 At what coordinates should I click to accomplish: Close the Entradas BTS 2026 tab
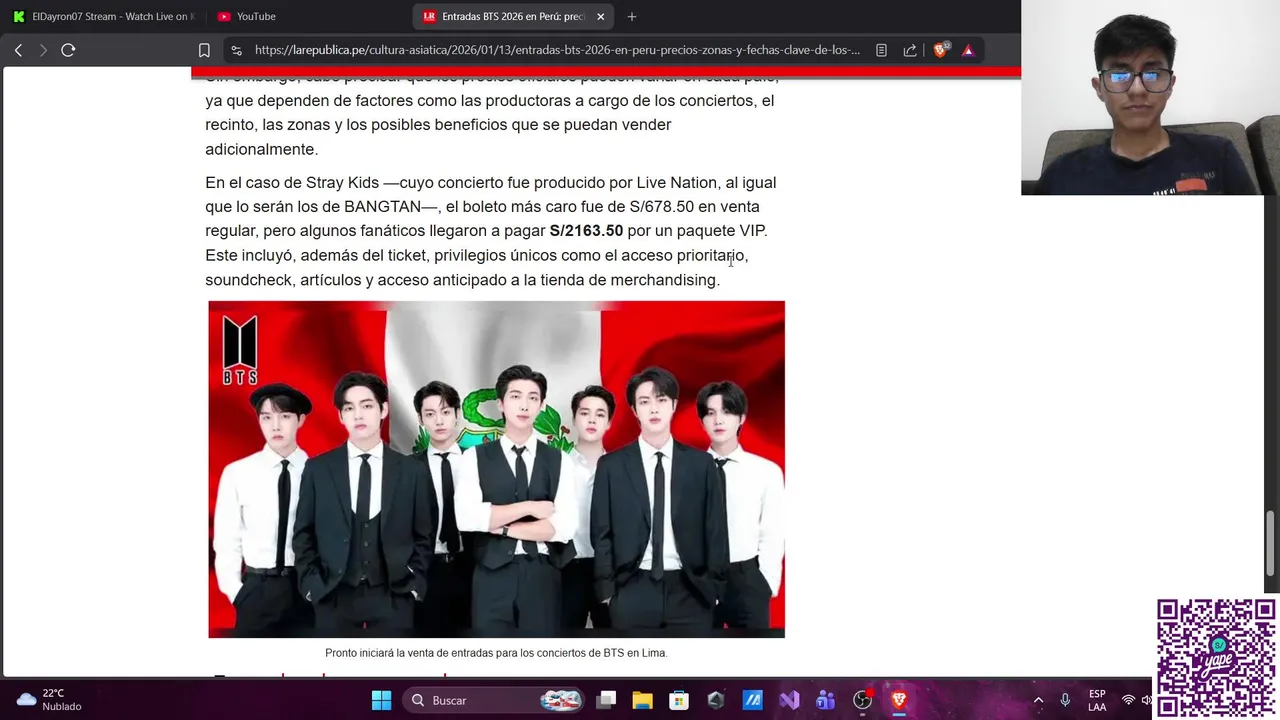600,17
